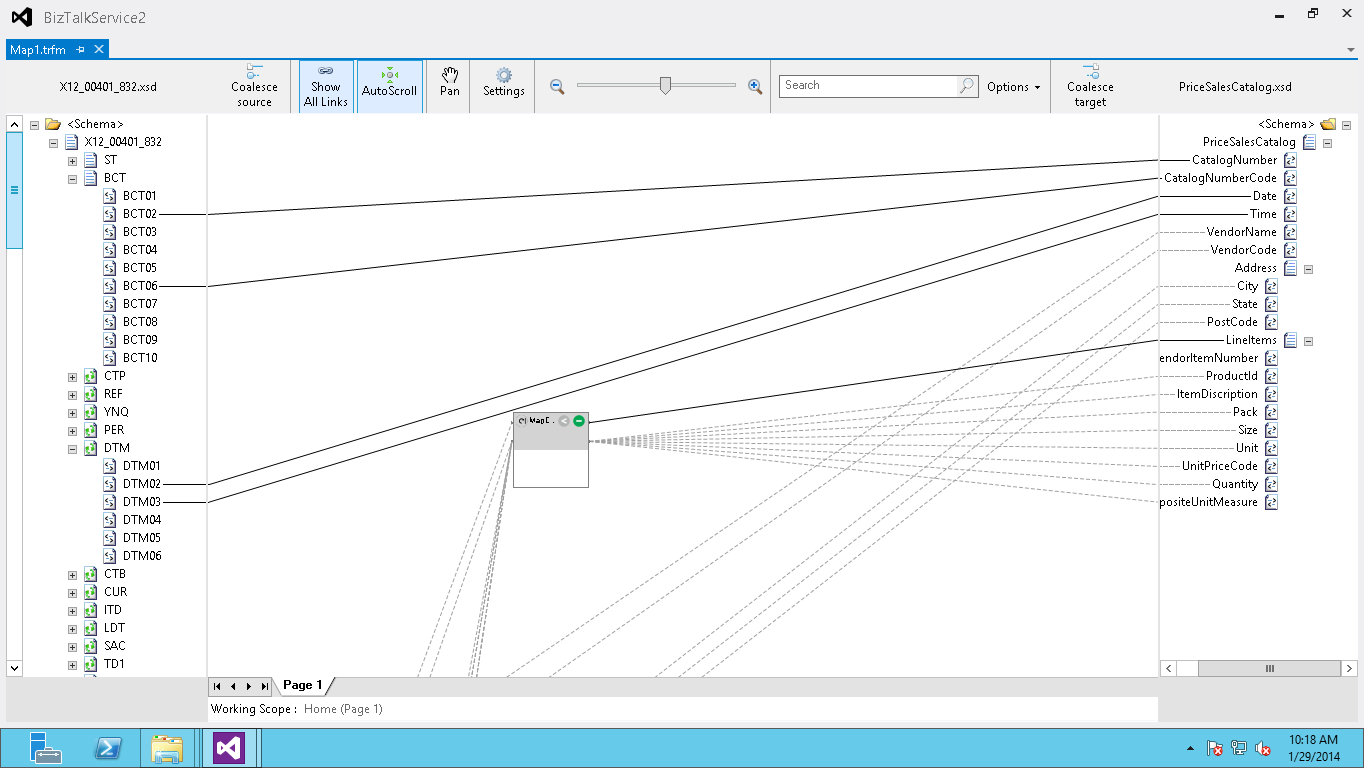Collapse the Address target node
The width and height of the screenshot is (1364, 768).
point(1308,269)
